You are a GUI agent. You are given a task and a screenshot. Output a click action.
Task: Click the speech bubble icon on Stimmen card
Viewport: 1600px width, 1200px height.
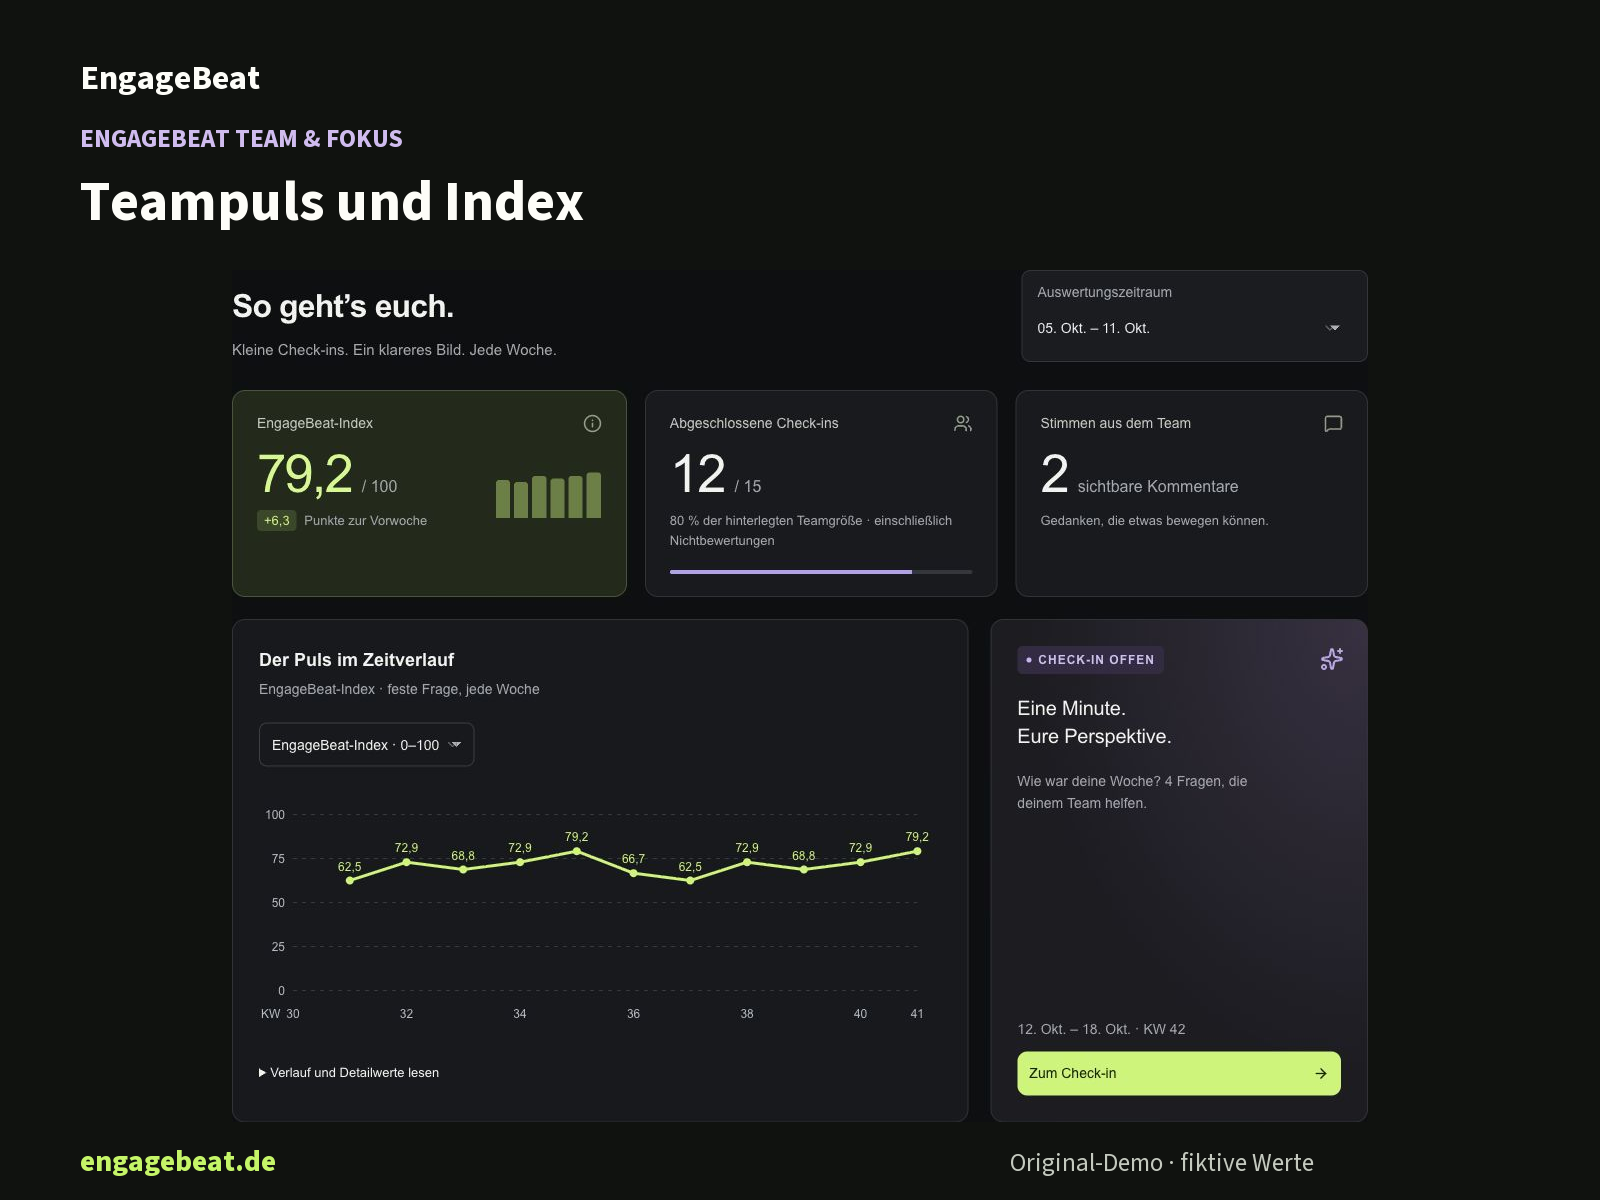coord(1333,423)
